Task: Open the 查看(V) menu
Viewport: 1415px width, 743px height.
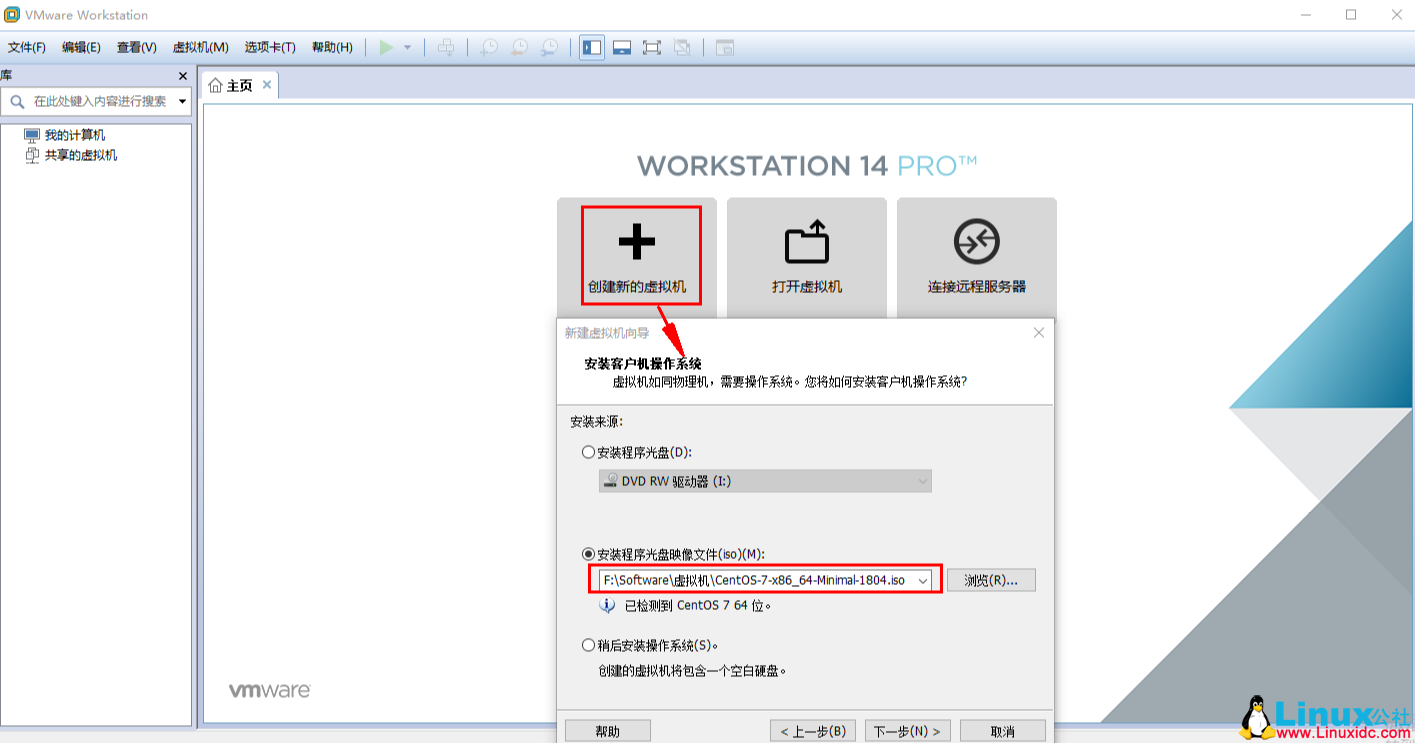Action: click(x=137, y=47)
